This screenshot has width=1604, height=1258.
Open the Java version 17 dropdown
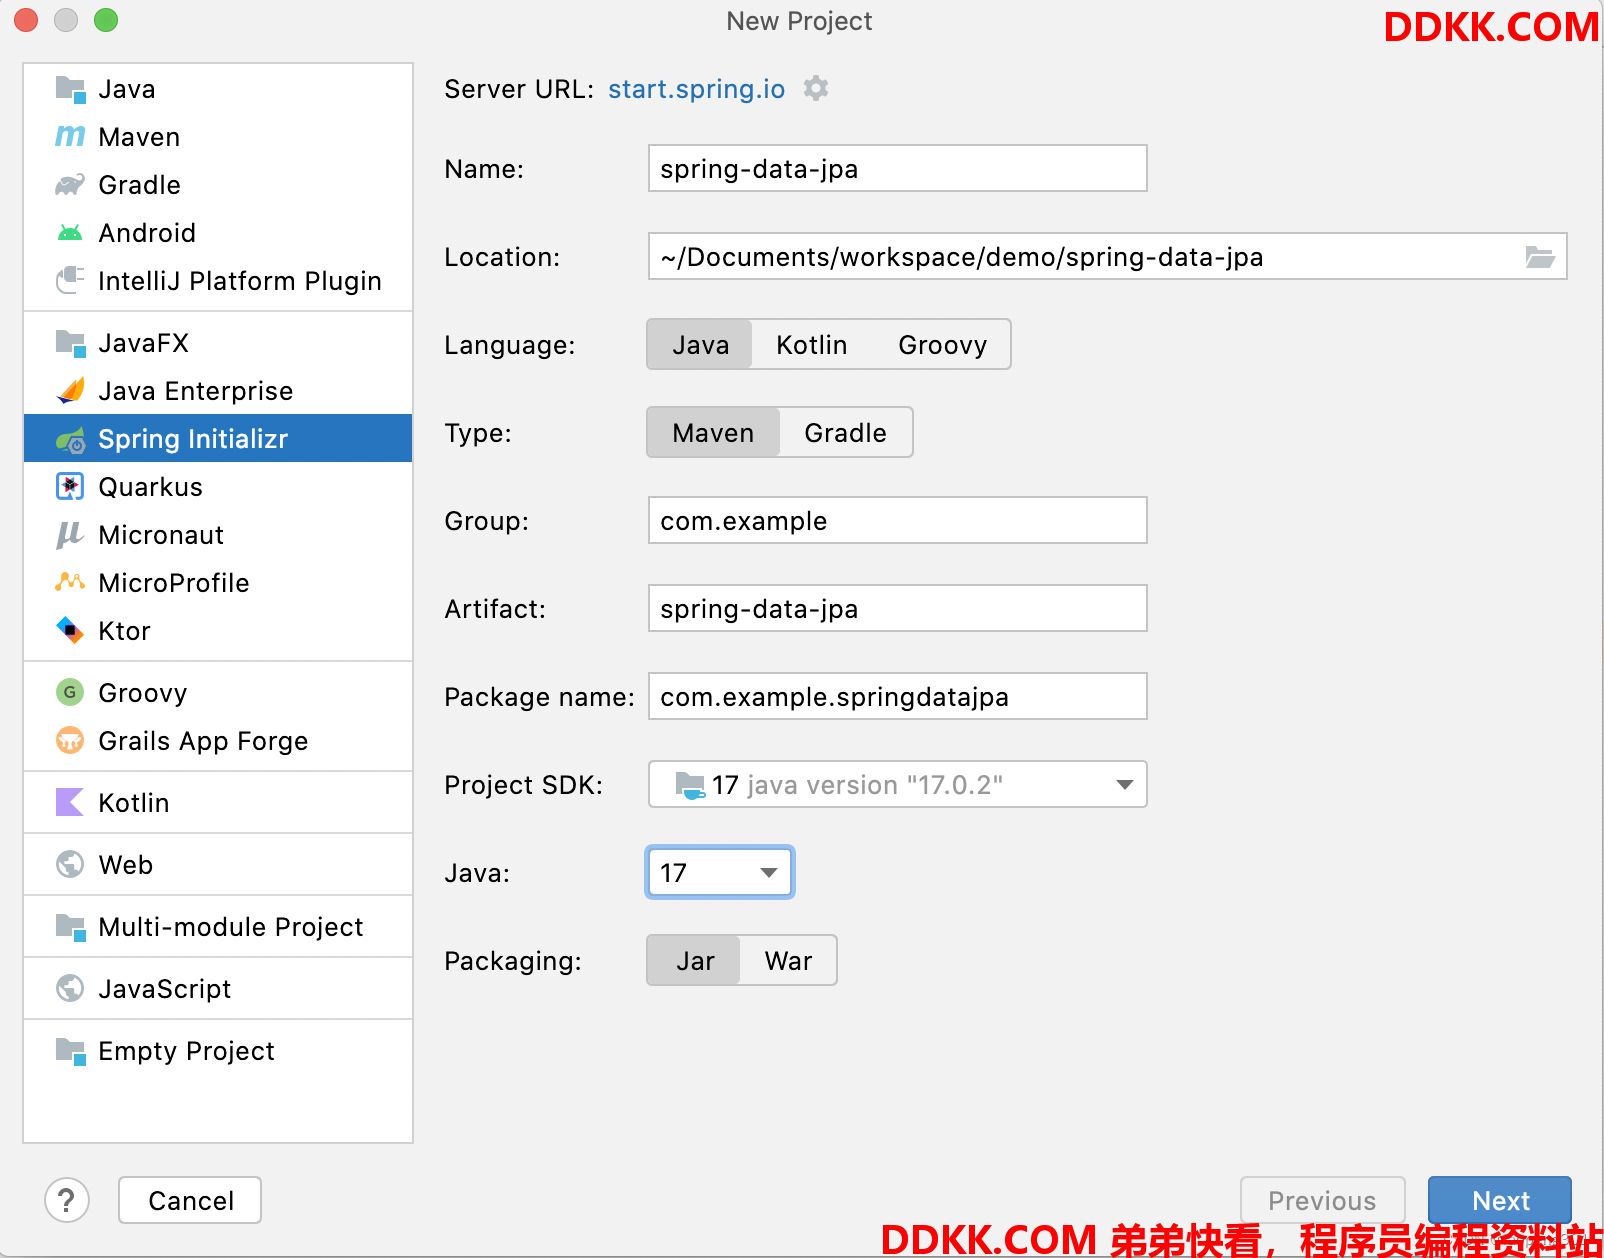(x=720, y=872)
